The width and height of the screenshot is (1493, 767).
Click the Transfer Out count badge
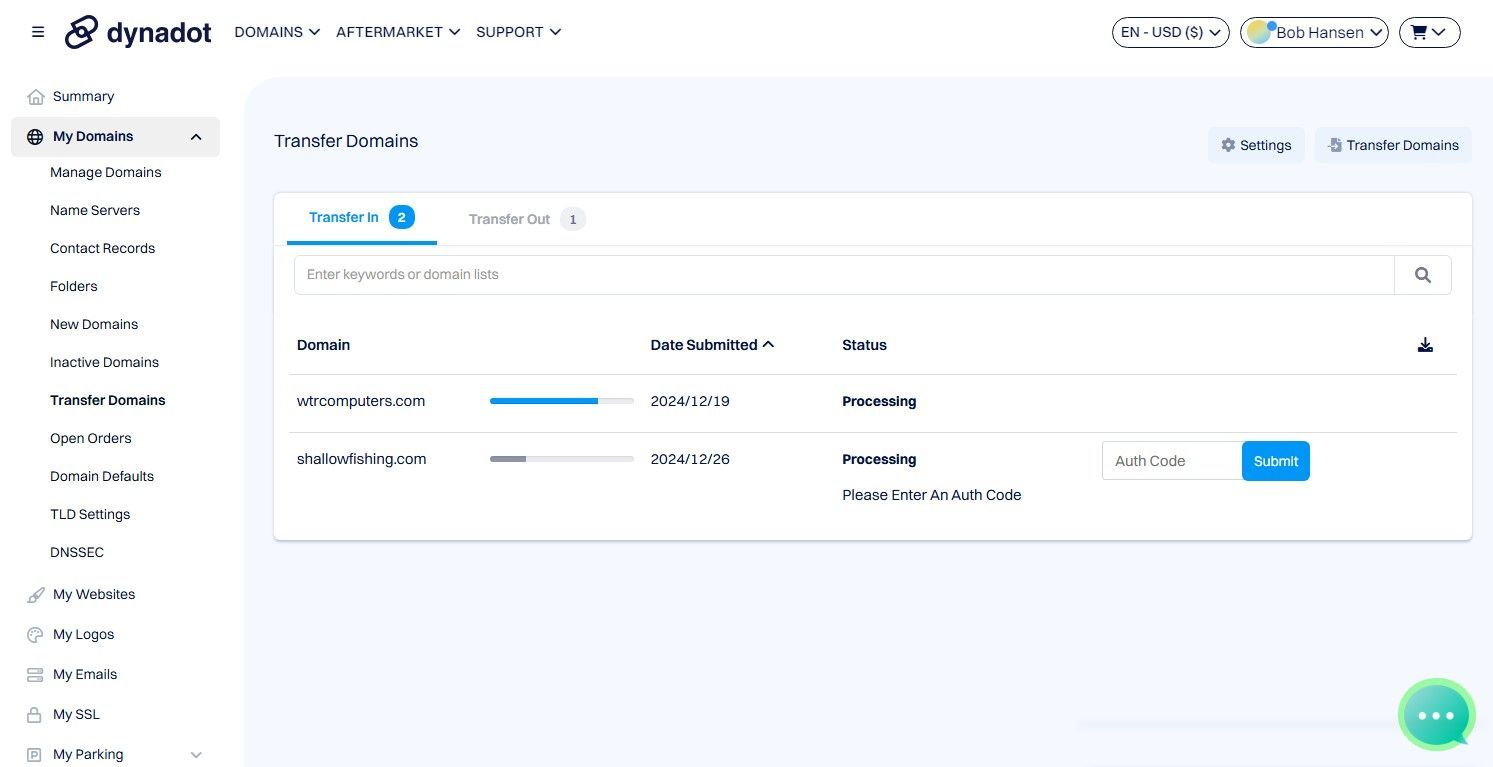(x=573, y=219)
